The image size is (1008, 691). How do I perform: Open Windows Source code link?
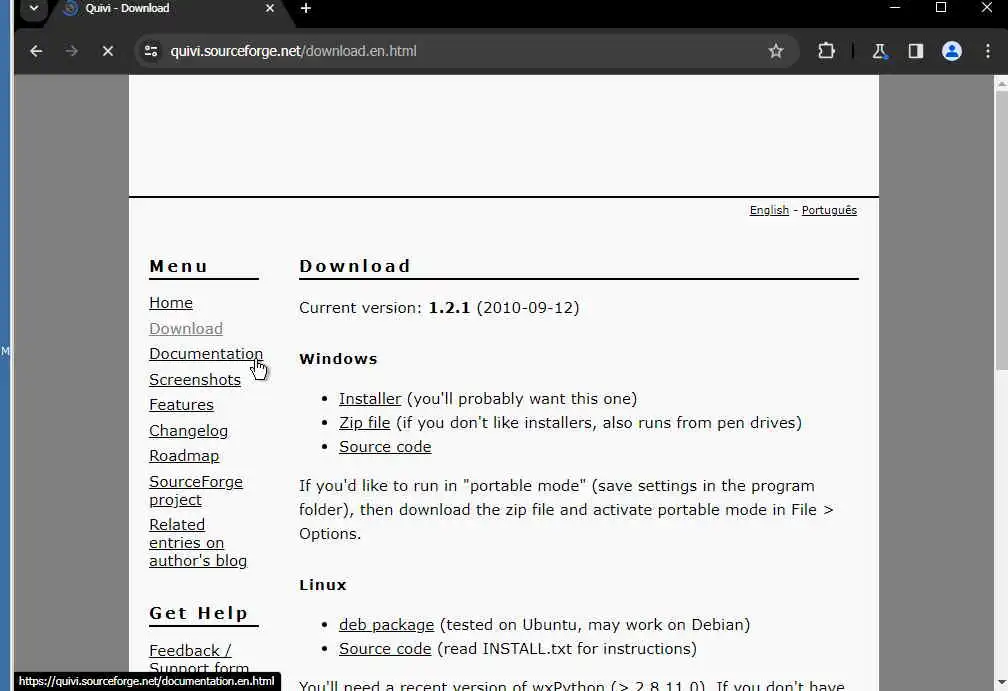click(385, 447)
